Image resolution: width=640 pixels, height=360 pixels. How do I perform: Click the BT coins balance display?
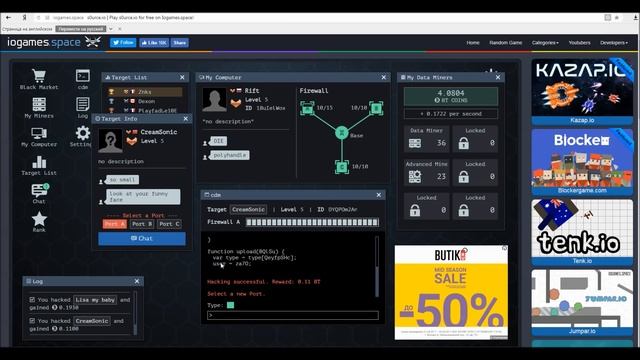(x=451, y=96)
